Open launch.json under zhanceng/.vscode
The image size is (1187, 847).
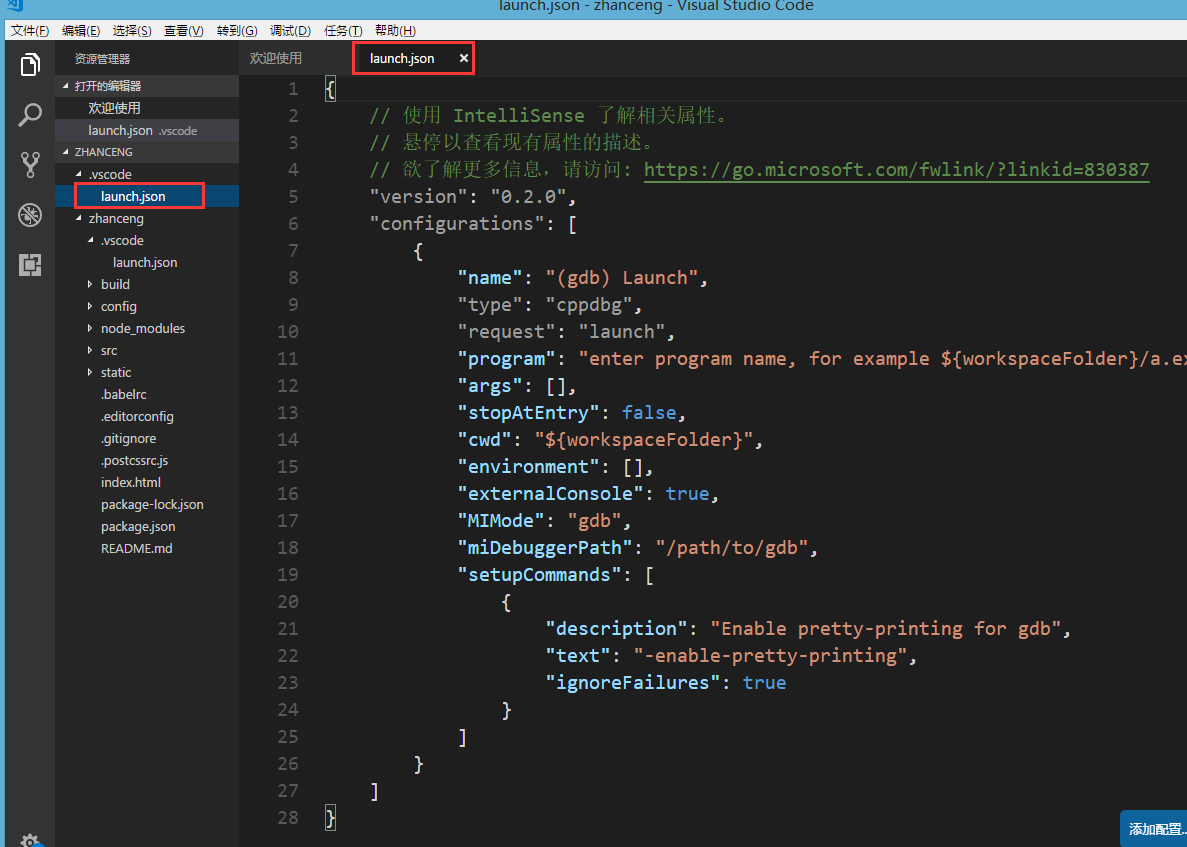tap(148, 262)
